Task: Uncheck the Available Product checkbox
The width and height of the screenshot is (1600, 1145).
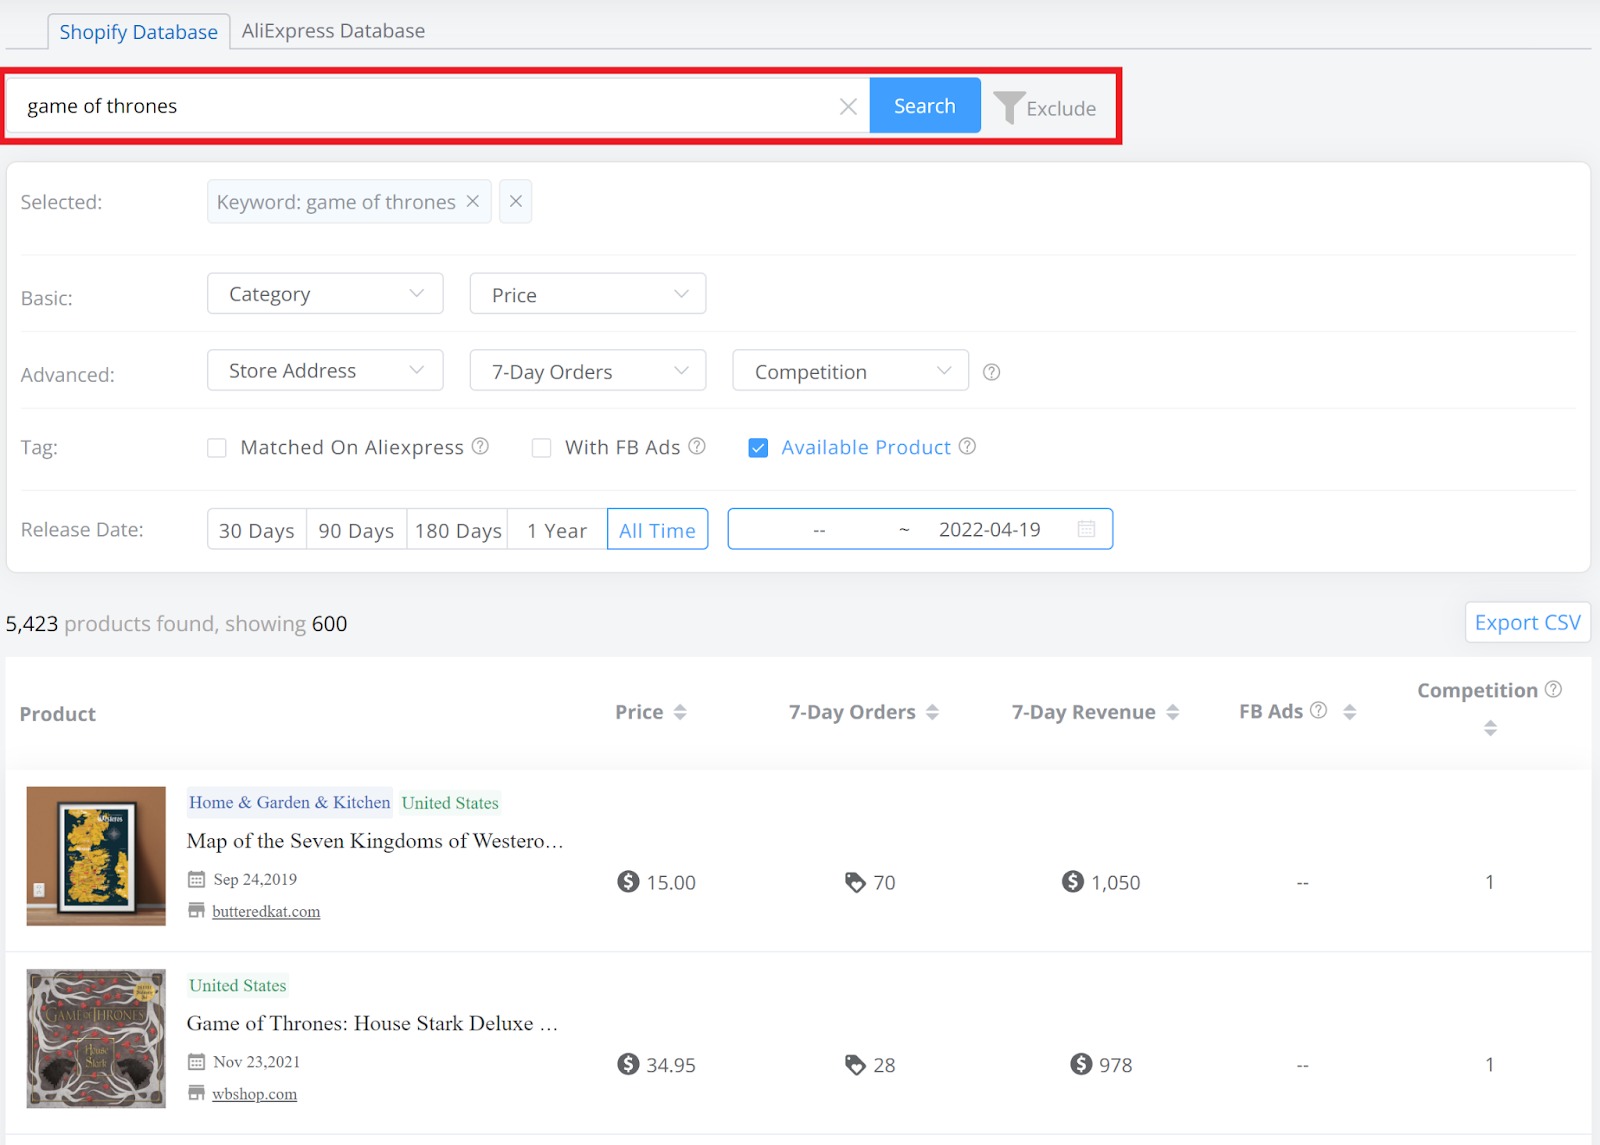Action: pos(758,447)
